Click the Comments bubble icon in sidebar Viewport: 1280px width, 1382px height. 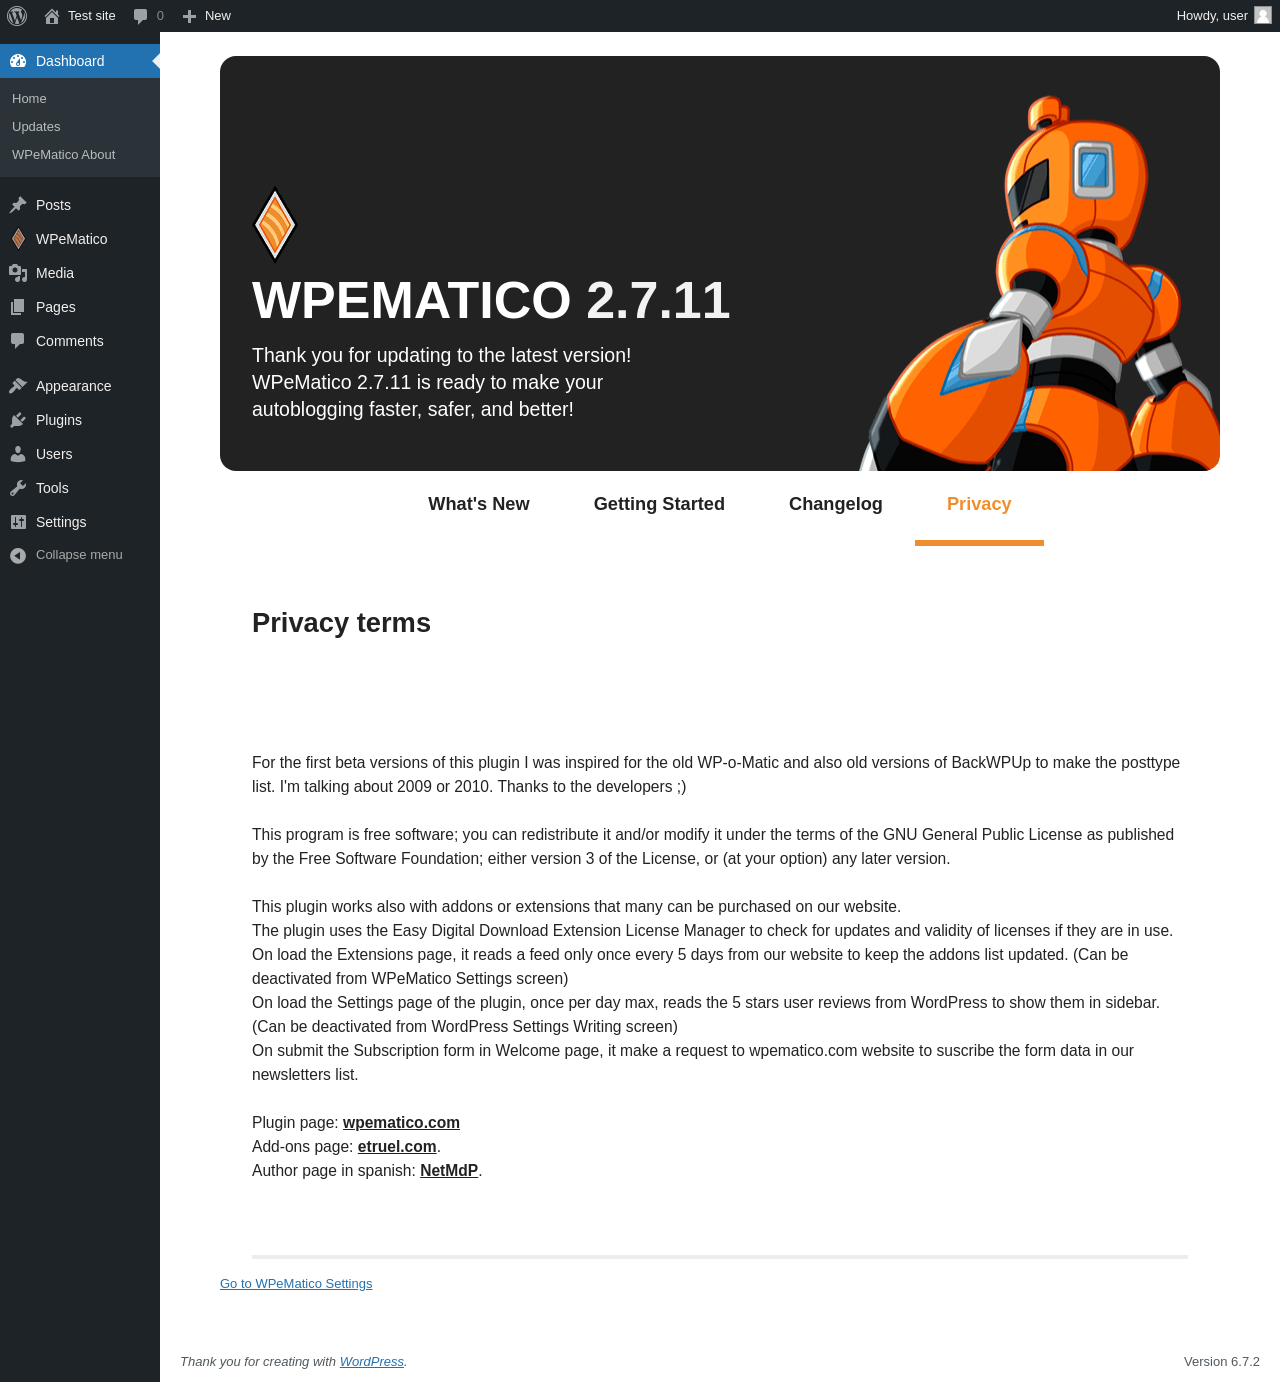pyautogui.click(x=18, y=341)
